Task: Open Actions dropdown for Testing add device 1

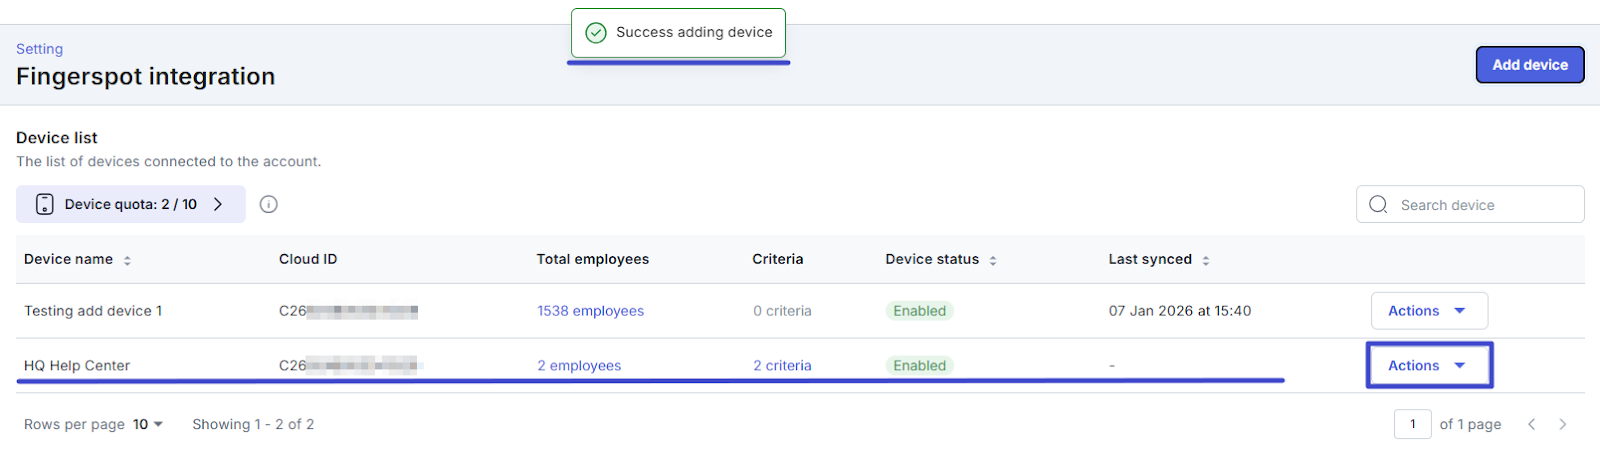Action: click(x=1428, y=311)
